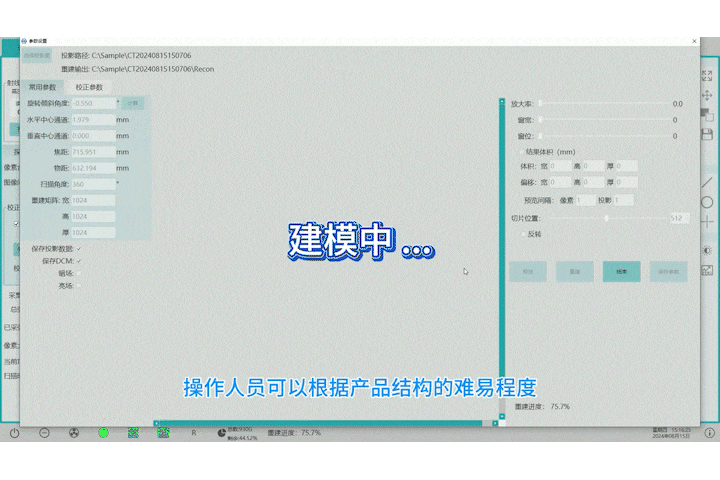Click the overlapping squares icon in right toolbar
Image resolution: width=720 pixels, height=480 pixels.
pos(707,114)
